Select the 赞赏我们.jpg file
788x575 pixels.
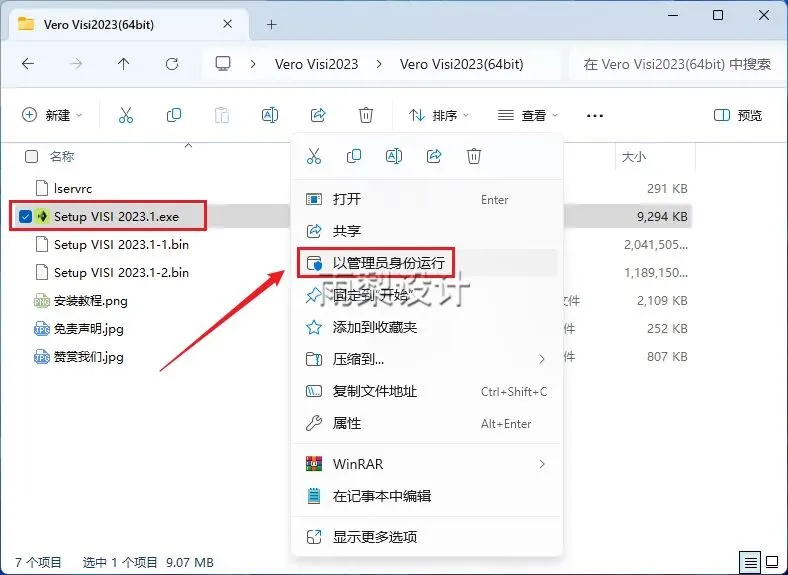click(88, 357)
